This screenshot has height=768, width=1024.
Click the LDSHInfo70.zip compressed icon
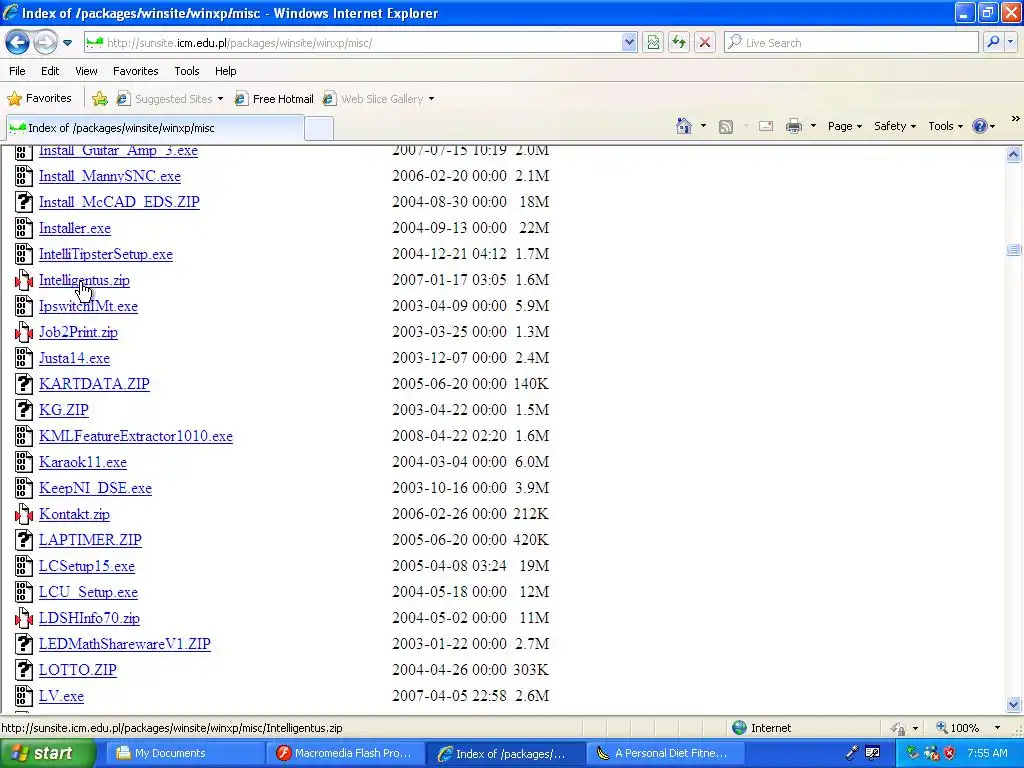24,618
